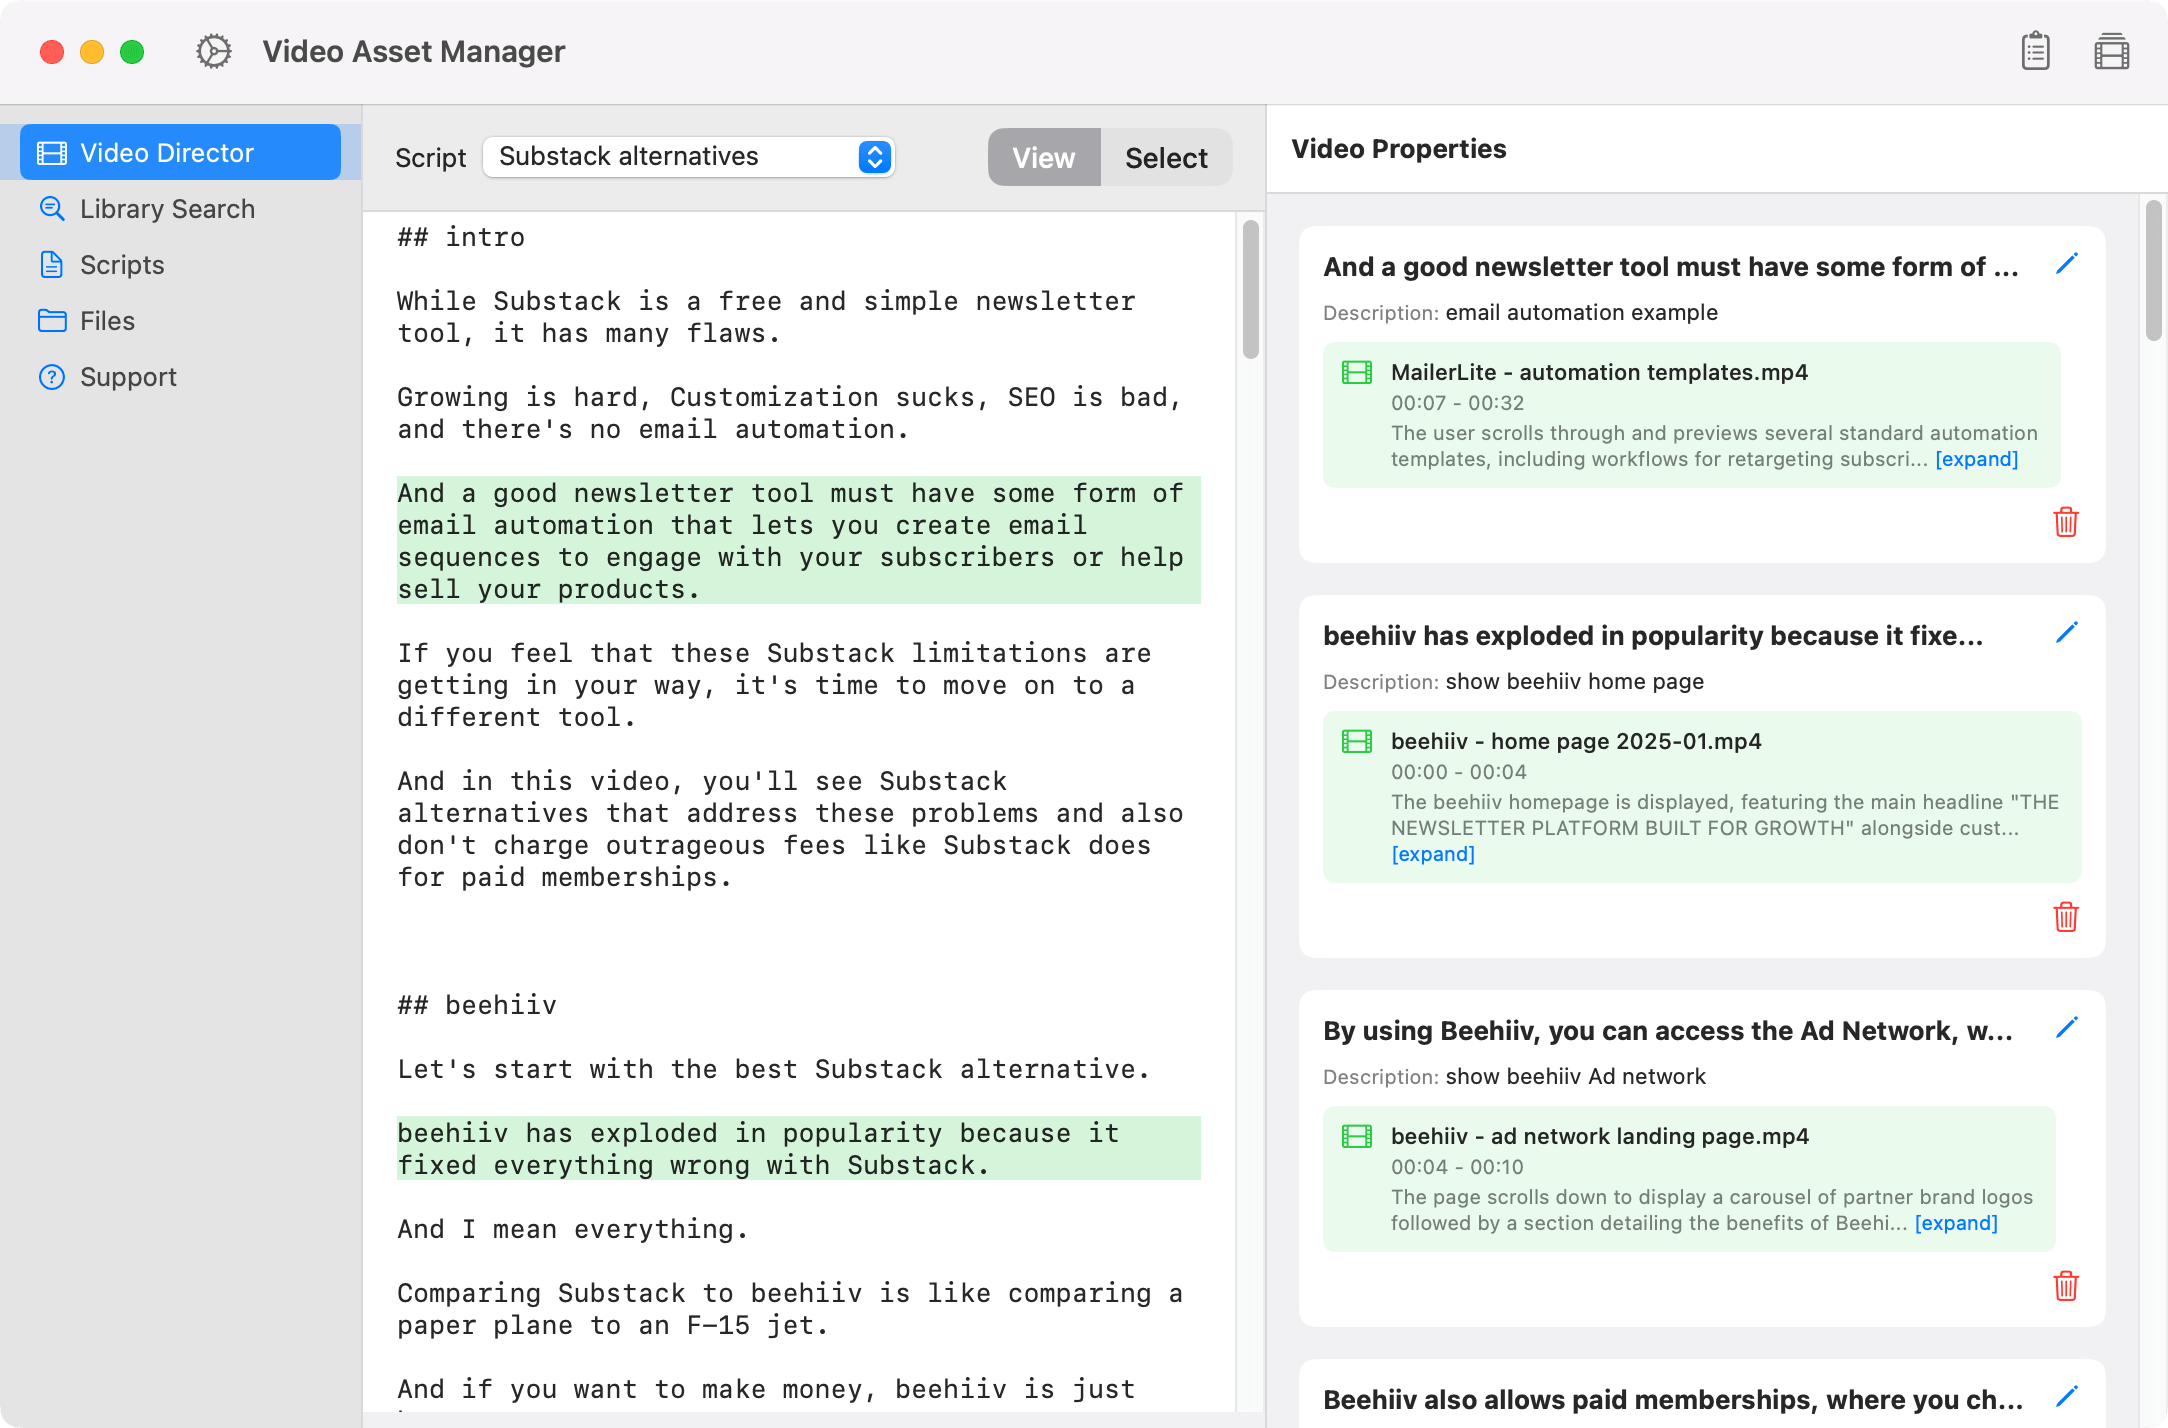Switch to View mode
Viewport: 2168px width, 1428px height.
tap(1043, 158)
